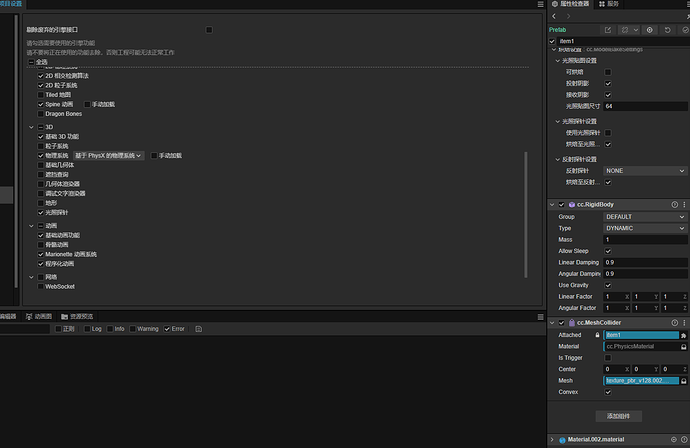
Task: Enable WebSocket checkbox
Action: 40,286
